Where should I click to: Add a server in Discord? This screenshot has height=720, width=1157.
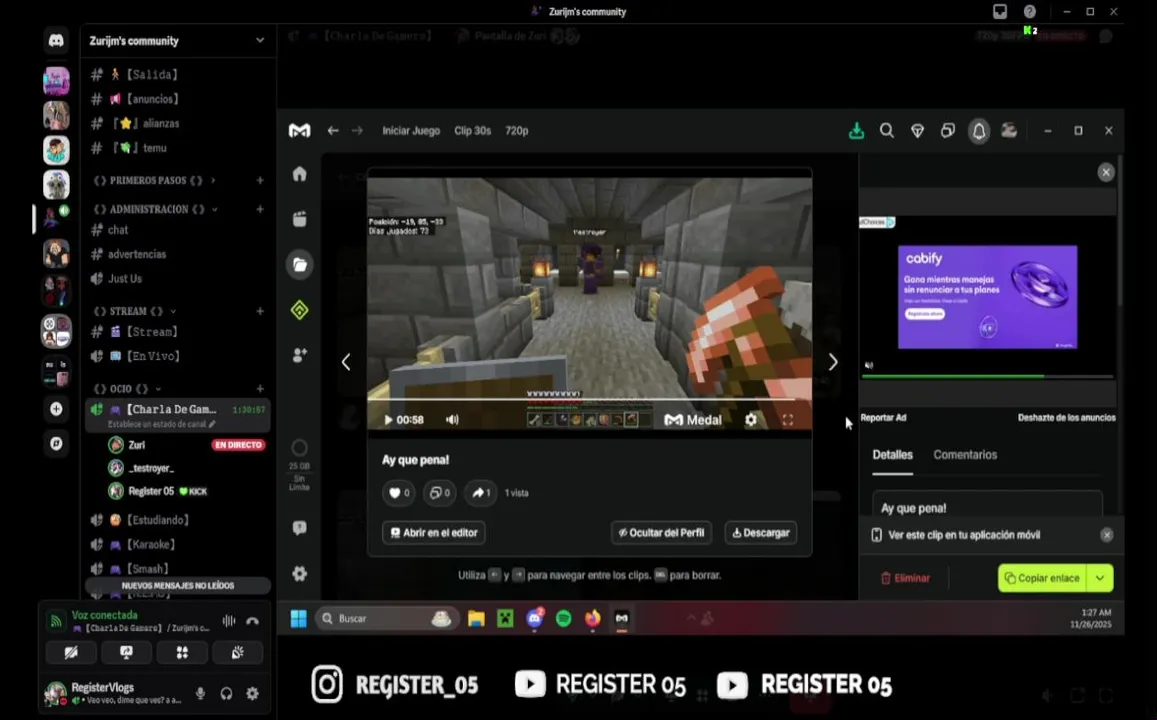point(56,409)
